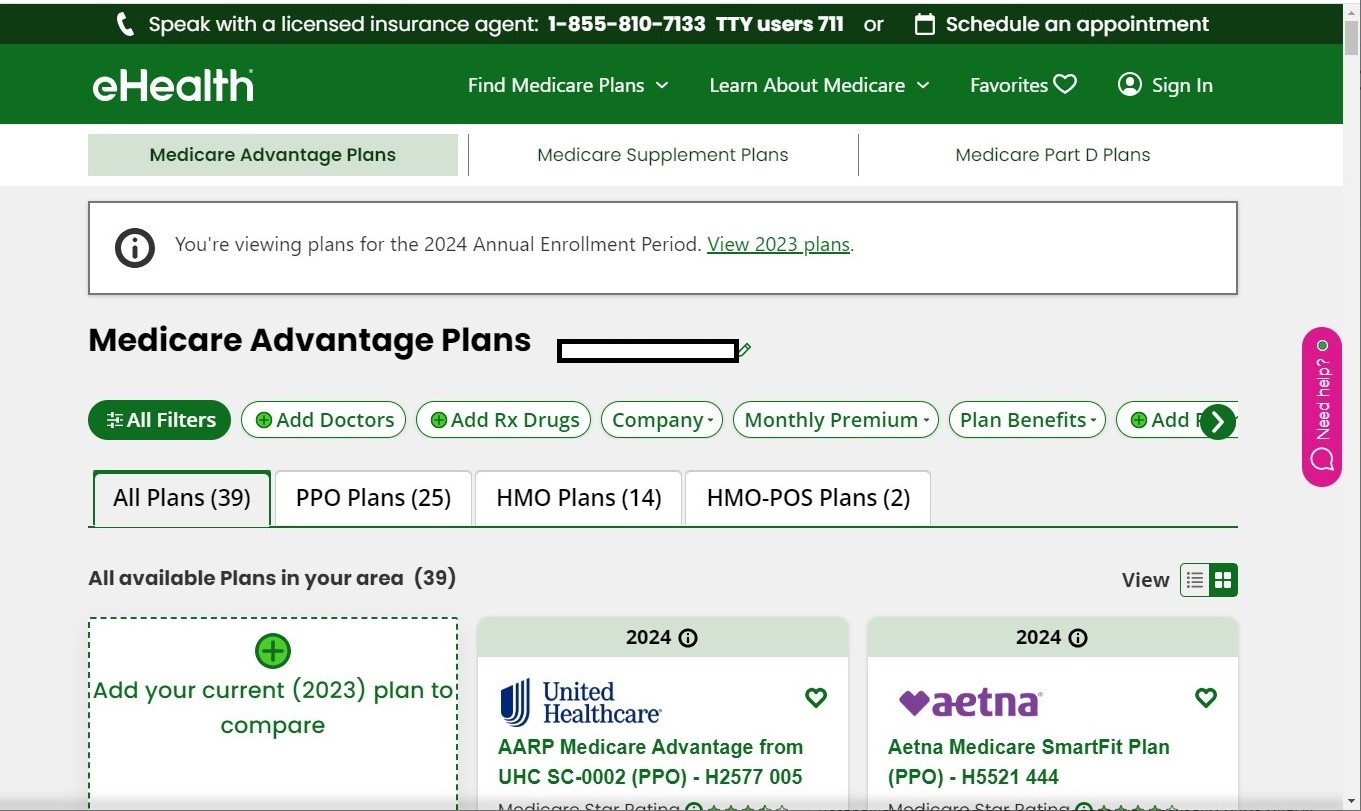Expand Learn About Medicare menu

pyautogui.click(x=819, y=85)
